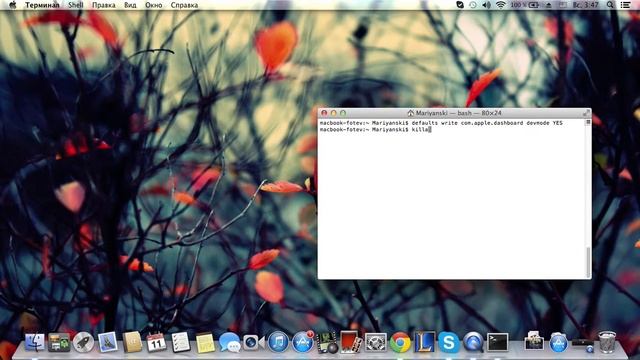Open Mission Control in the Dock
The image size is (640, 360).
(x=59, y=342)
